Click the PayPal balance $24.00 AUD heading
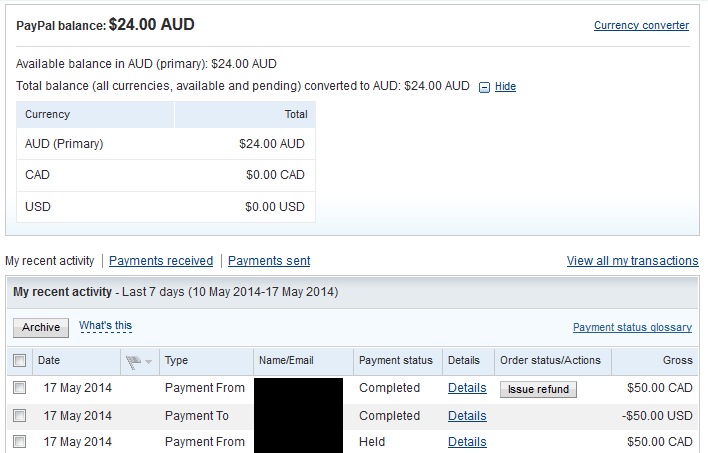The image size is (708, 453). pos(105,24)
